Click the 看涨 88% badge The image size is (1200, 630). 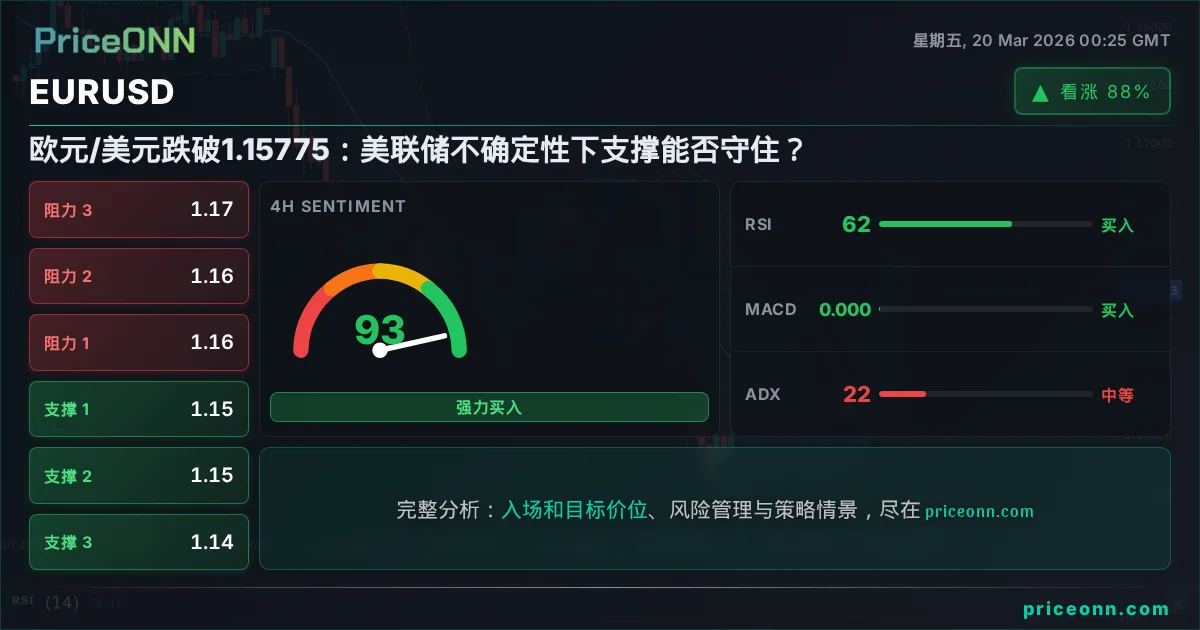coord(1092,92)
